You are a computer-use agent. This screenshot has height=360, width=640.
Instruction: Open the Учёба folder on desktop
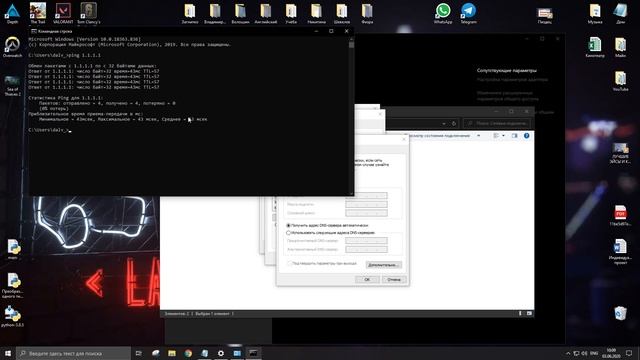tap(291, 13)
